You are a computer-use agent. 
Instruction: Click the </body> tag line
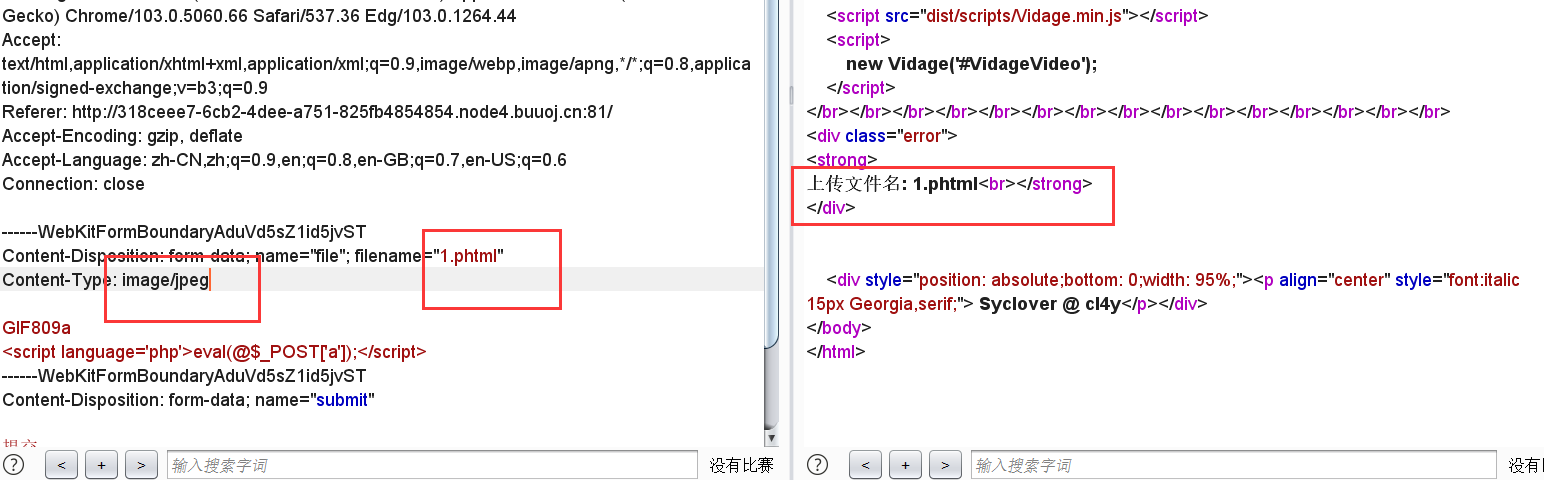point(839,328)
